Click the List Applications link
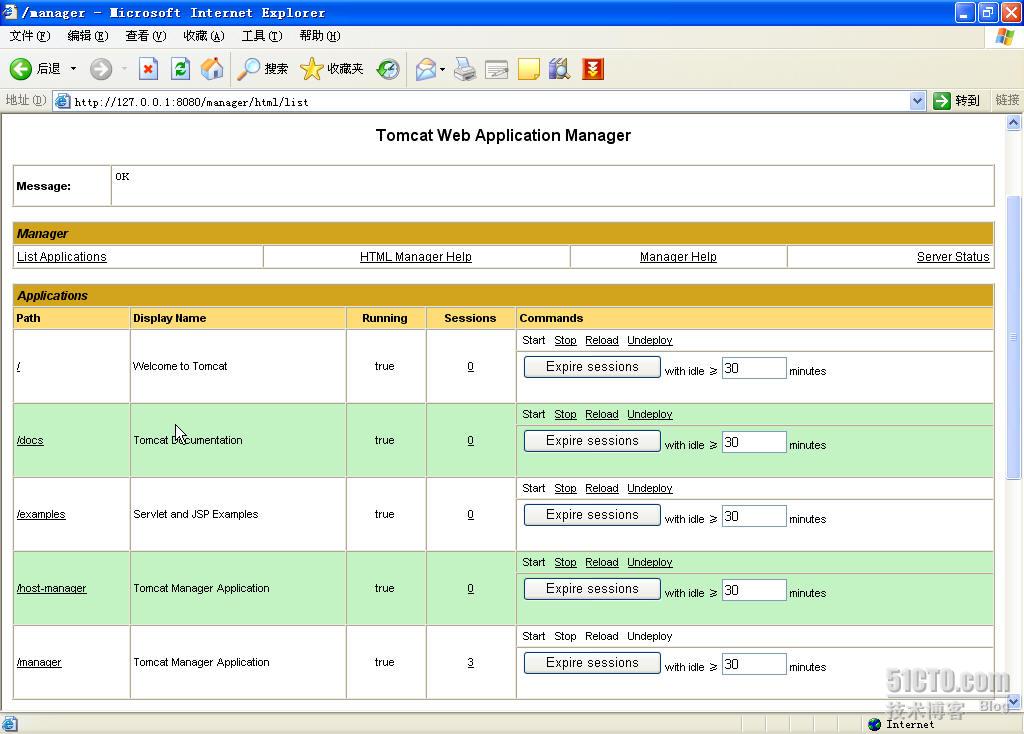This screenshot has width=1024, height=734. [61, 257]
